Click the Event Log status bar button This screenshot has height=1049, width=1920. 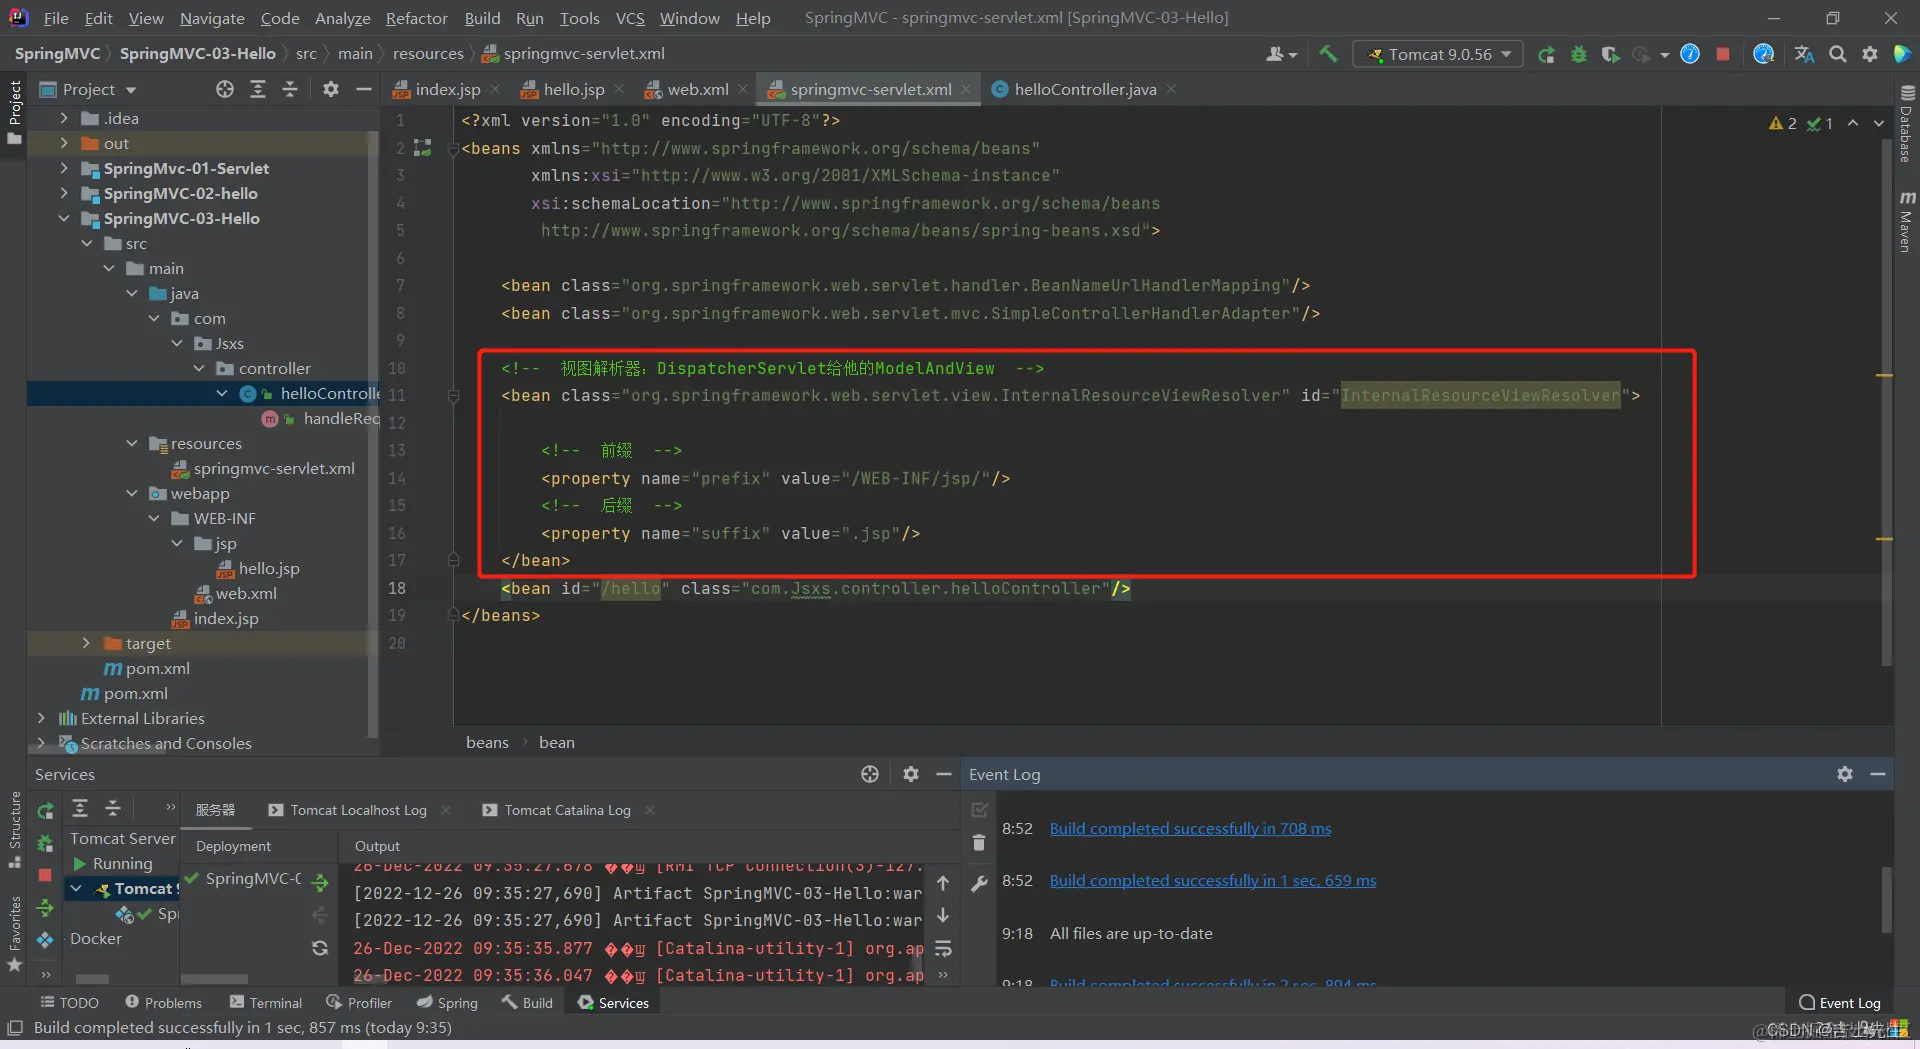pyautogui.click(x=1839, y=1002)
